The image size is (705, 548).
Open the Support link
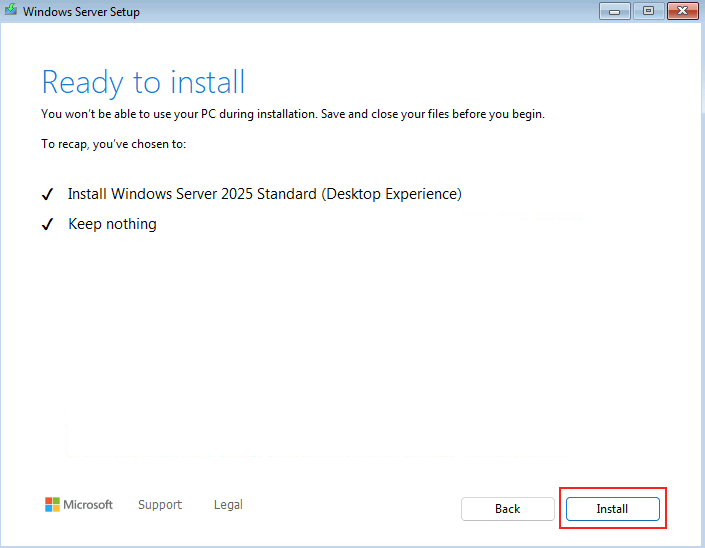click(160, 504)
